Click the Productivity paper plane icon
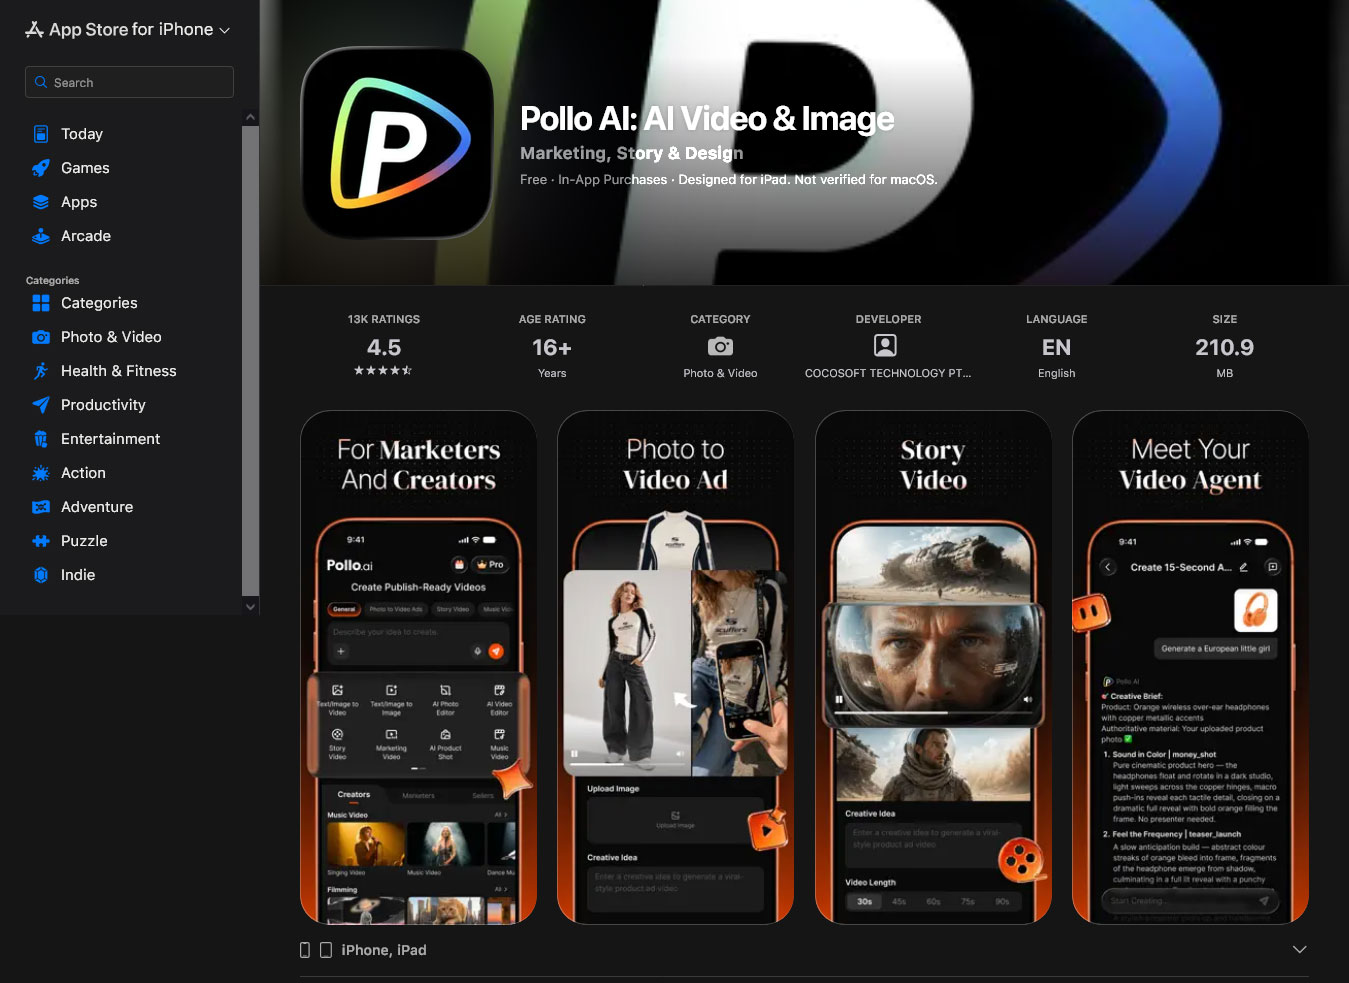 tap(41, 405)
